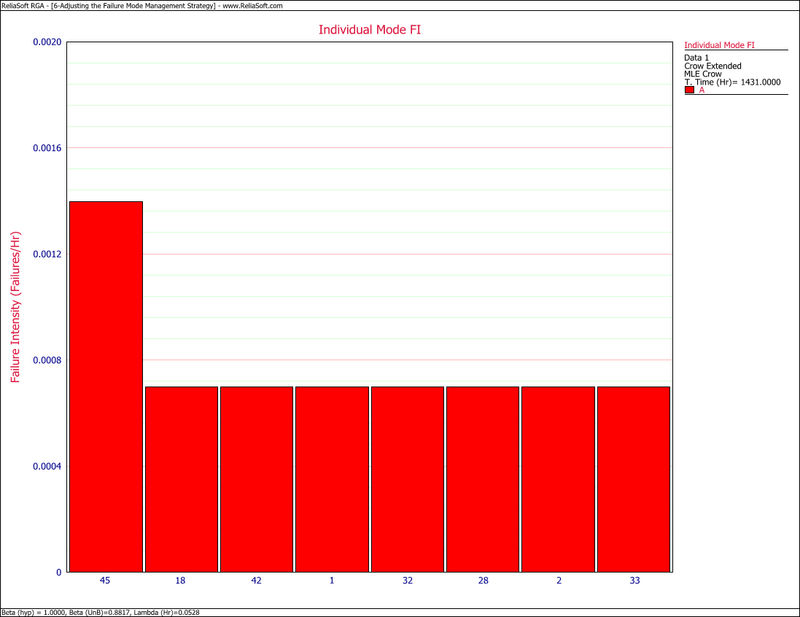The image size is (800, 617).
Task: Click the x-axis label 42
Action: point(256,580)
